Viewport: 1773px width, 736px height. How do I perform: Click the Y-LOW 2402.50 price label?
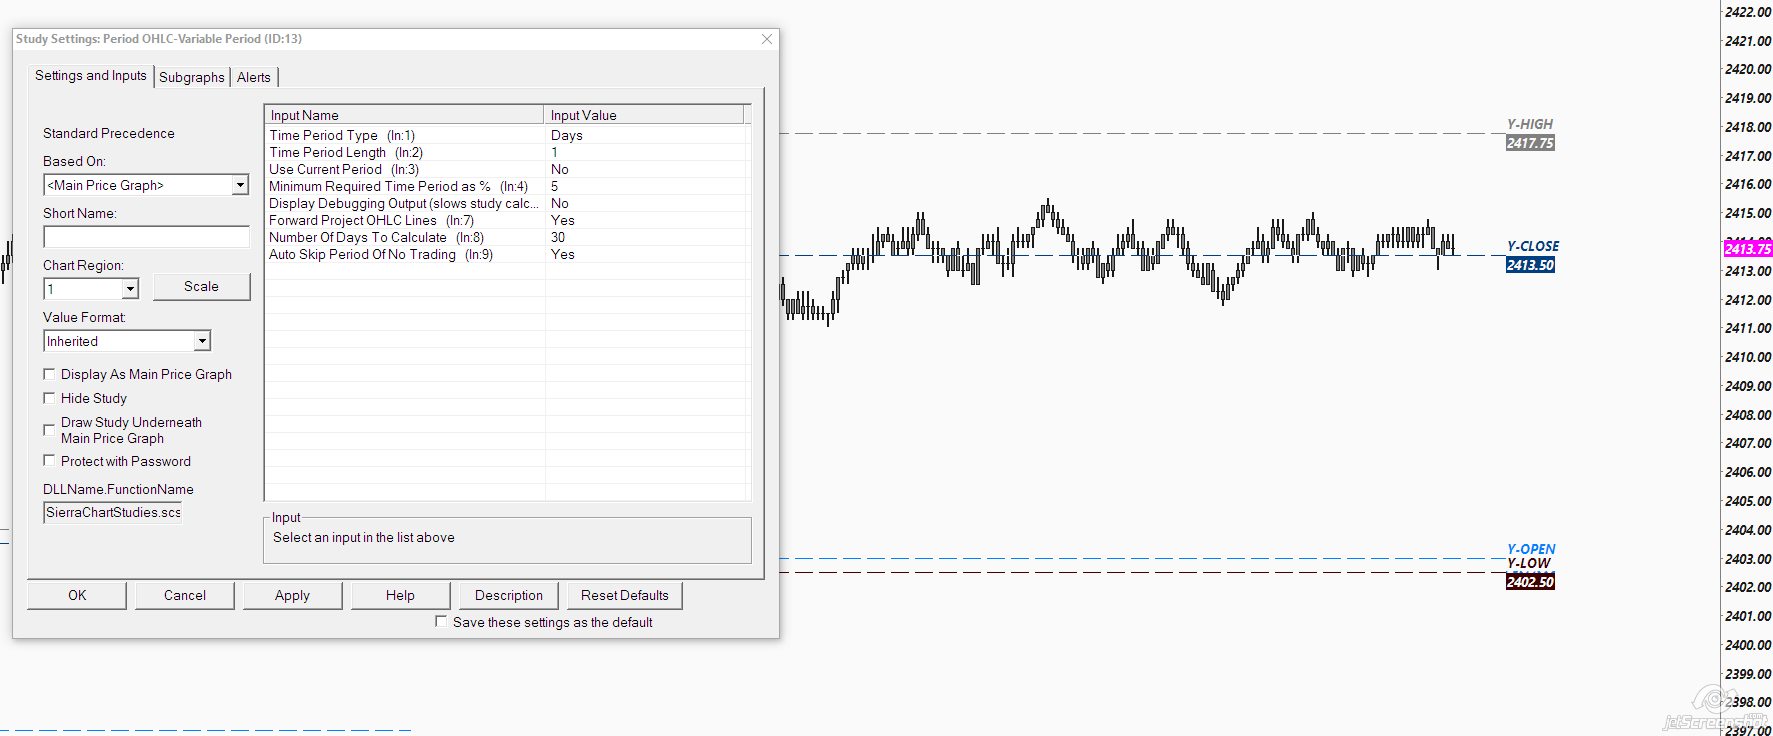(x=1530, y=582)
